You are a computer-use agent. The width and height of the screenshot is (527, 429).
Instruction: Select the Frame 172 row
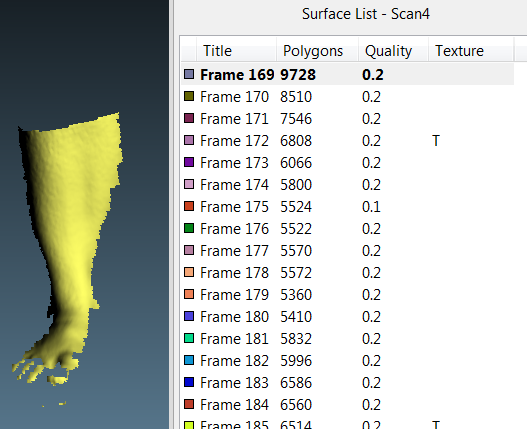tap(348, 141)
